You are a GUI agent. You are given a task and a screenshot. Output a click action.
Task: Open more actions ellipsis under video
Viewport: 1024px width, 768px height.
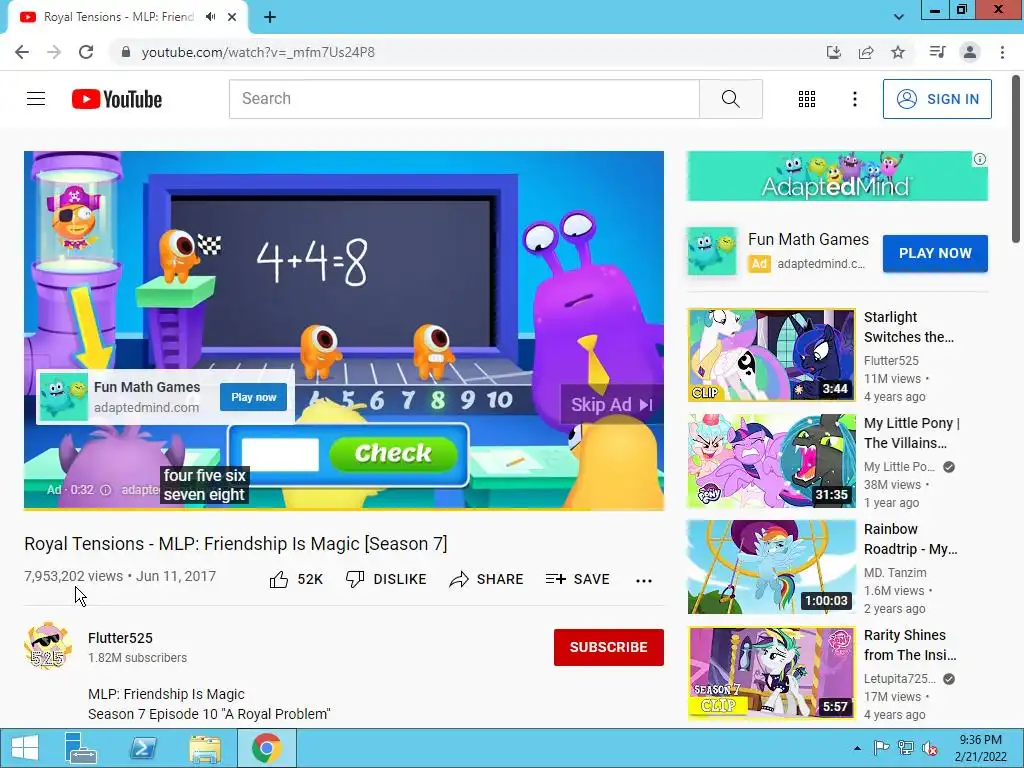click(x=644, y=581)
